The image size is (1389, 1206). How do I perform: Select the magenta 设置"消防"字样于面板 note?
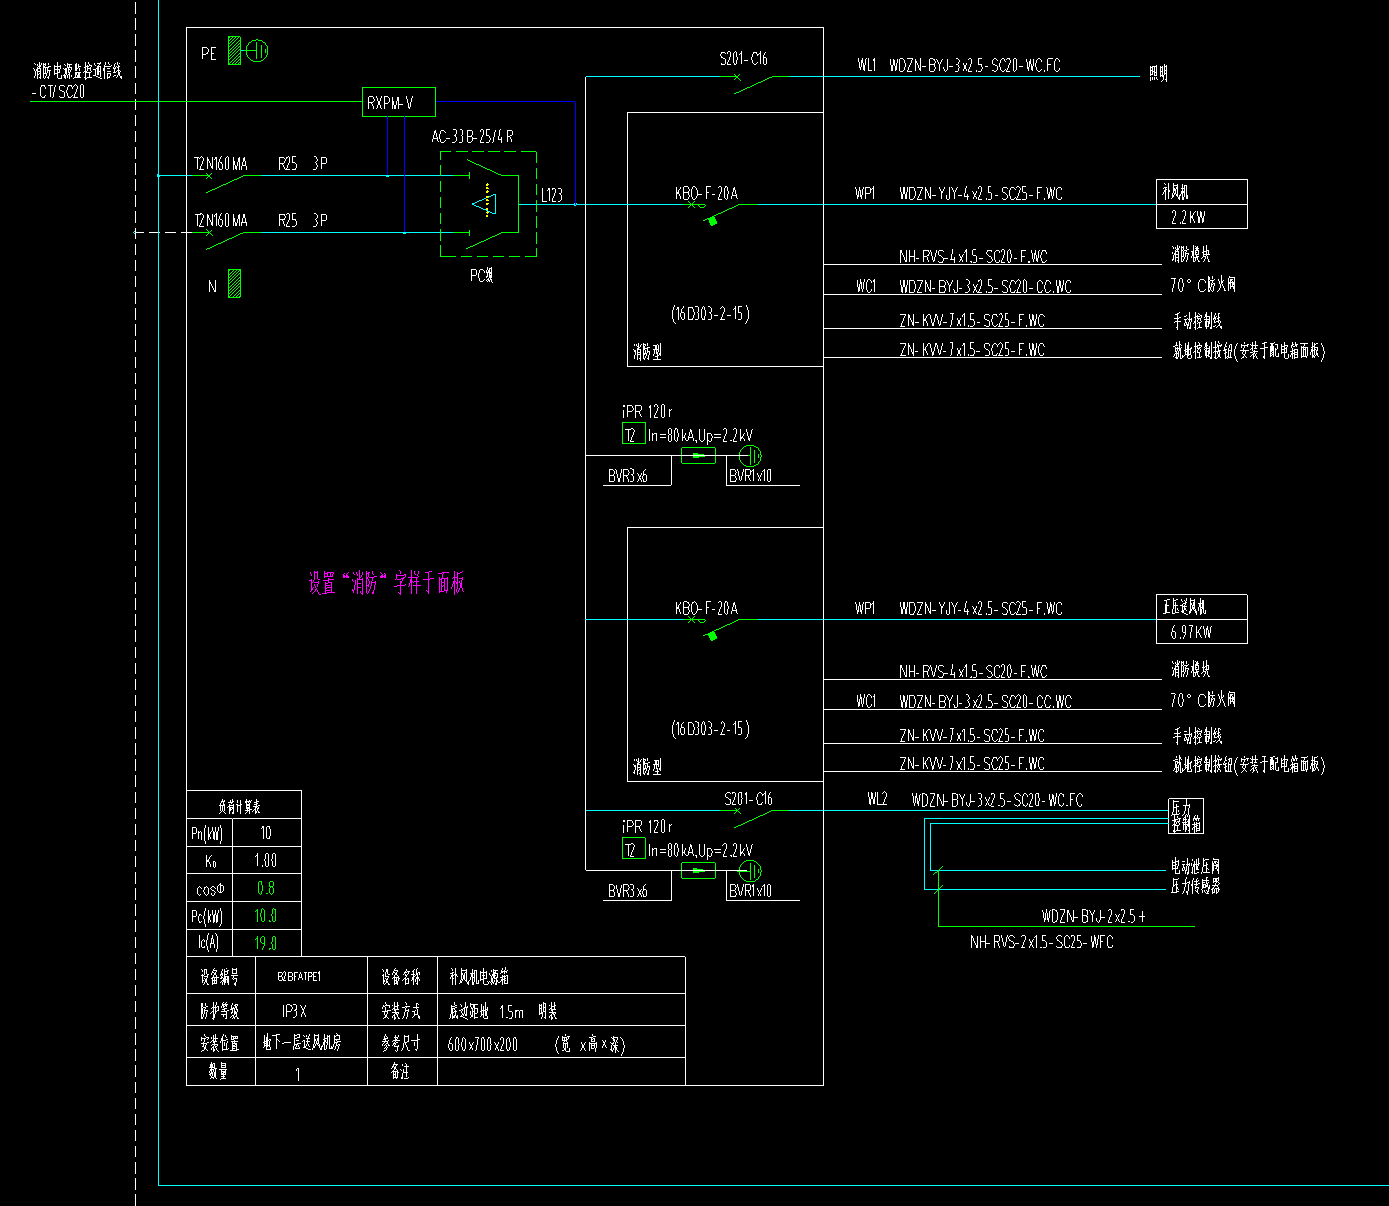[x=387, y=583]
